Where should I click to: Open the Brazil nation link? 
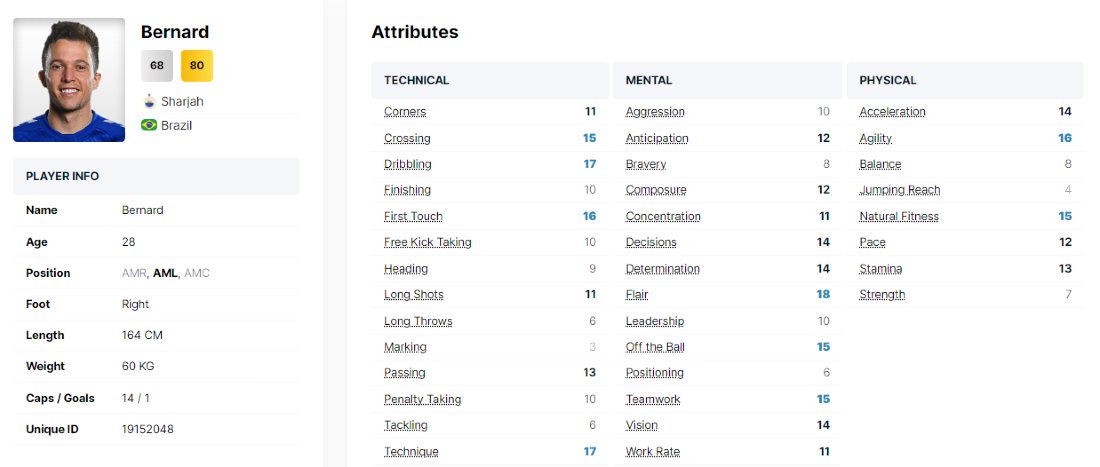pyautogui.click(x=176, y=125)
